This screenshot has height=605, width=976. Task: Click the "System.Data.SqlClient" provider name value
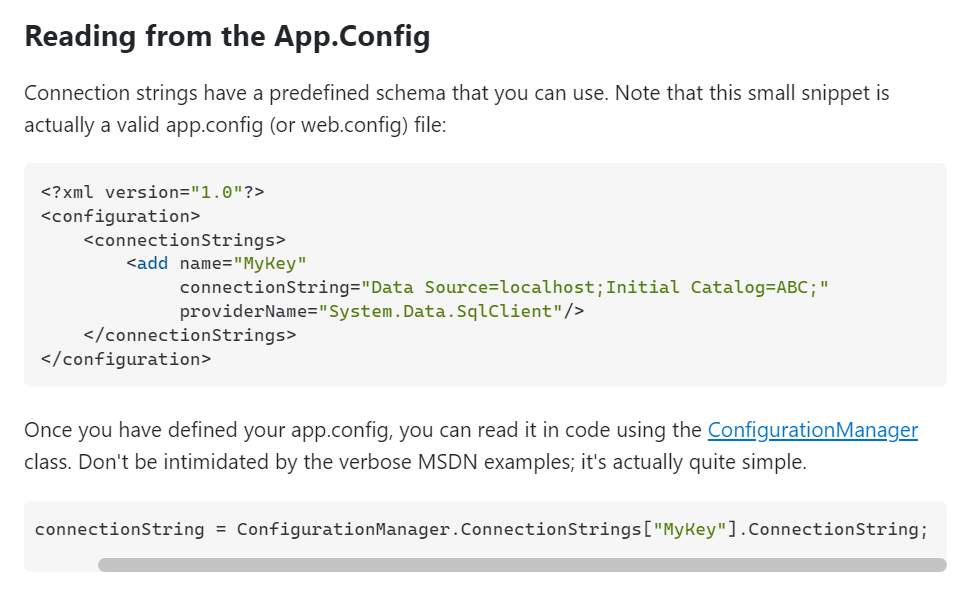tap(441, 311)
